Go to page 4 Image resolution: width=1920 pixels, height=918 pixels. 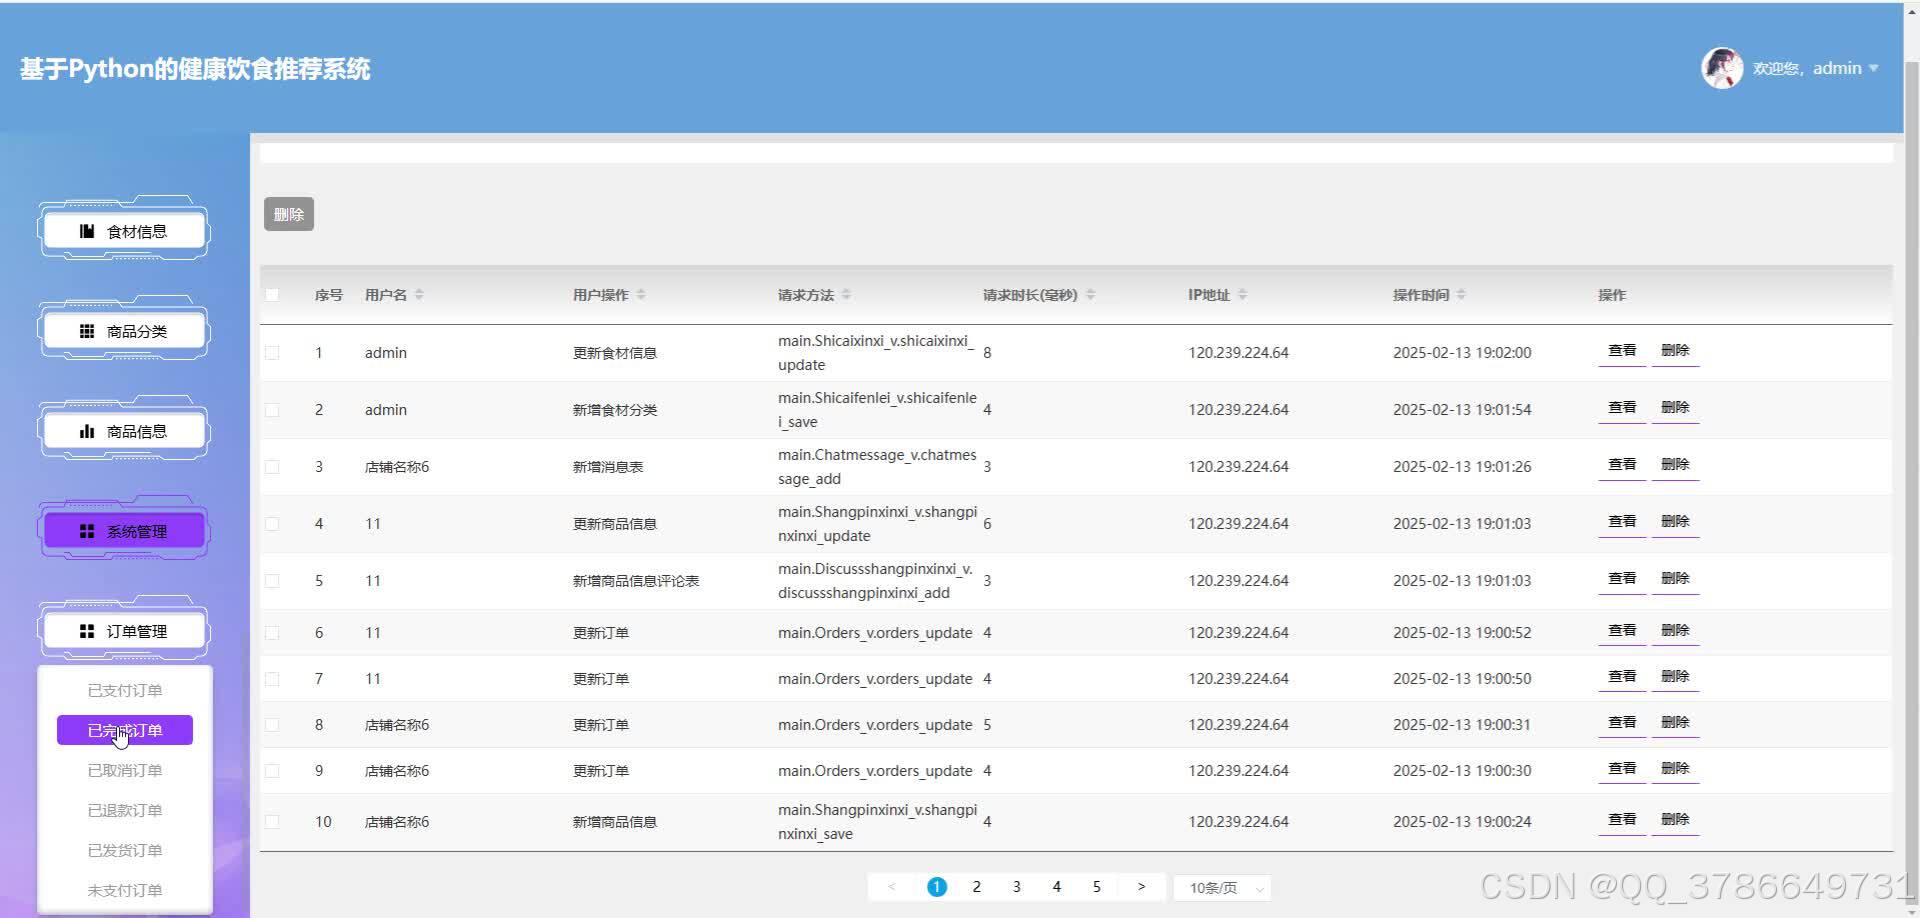pos(1057,887)
